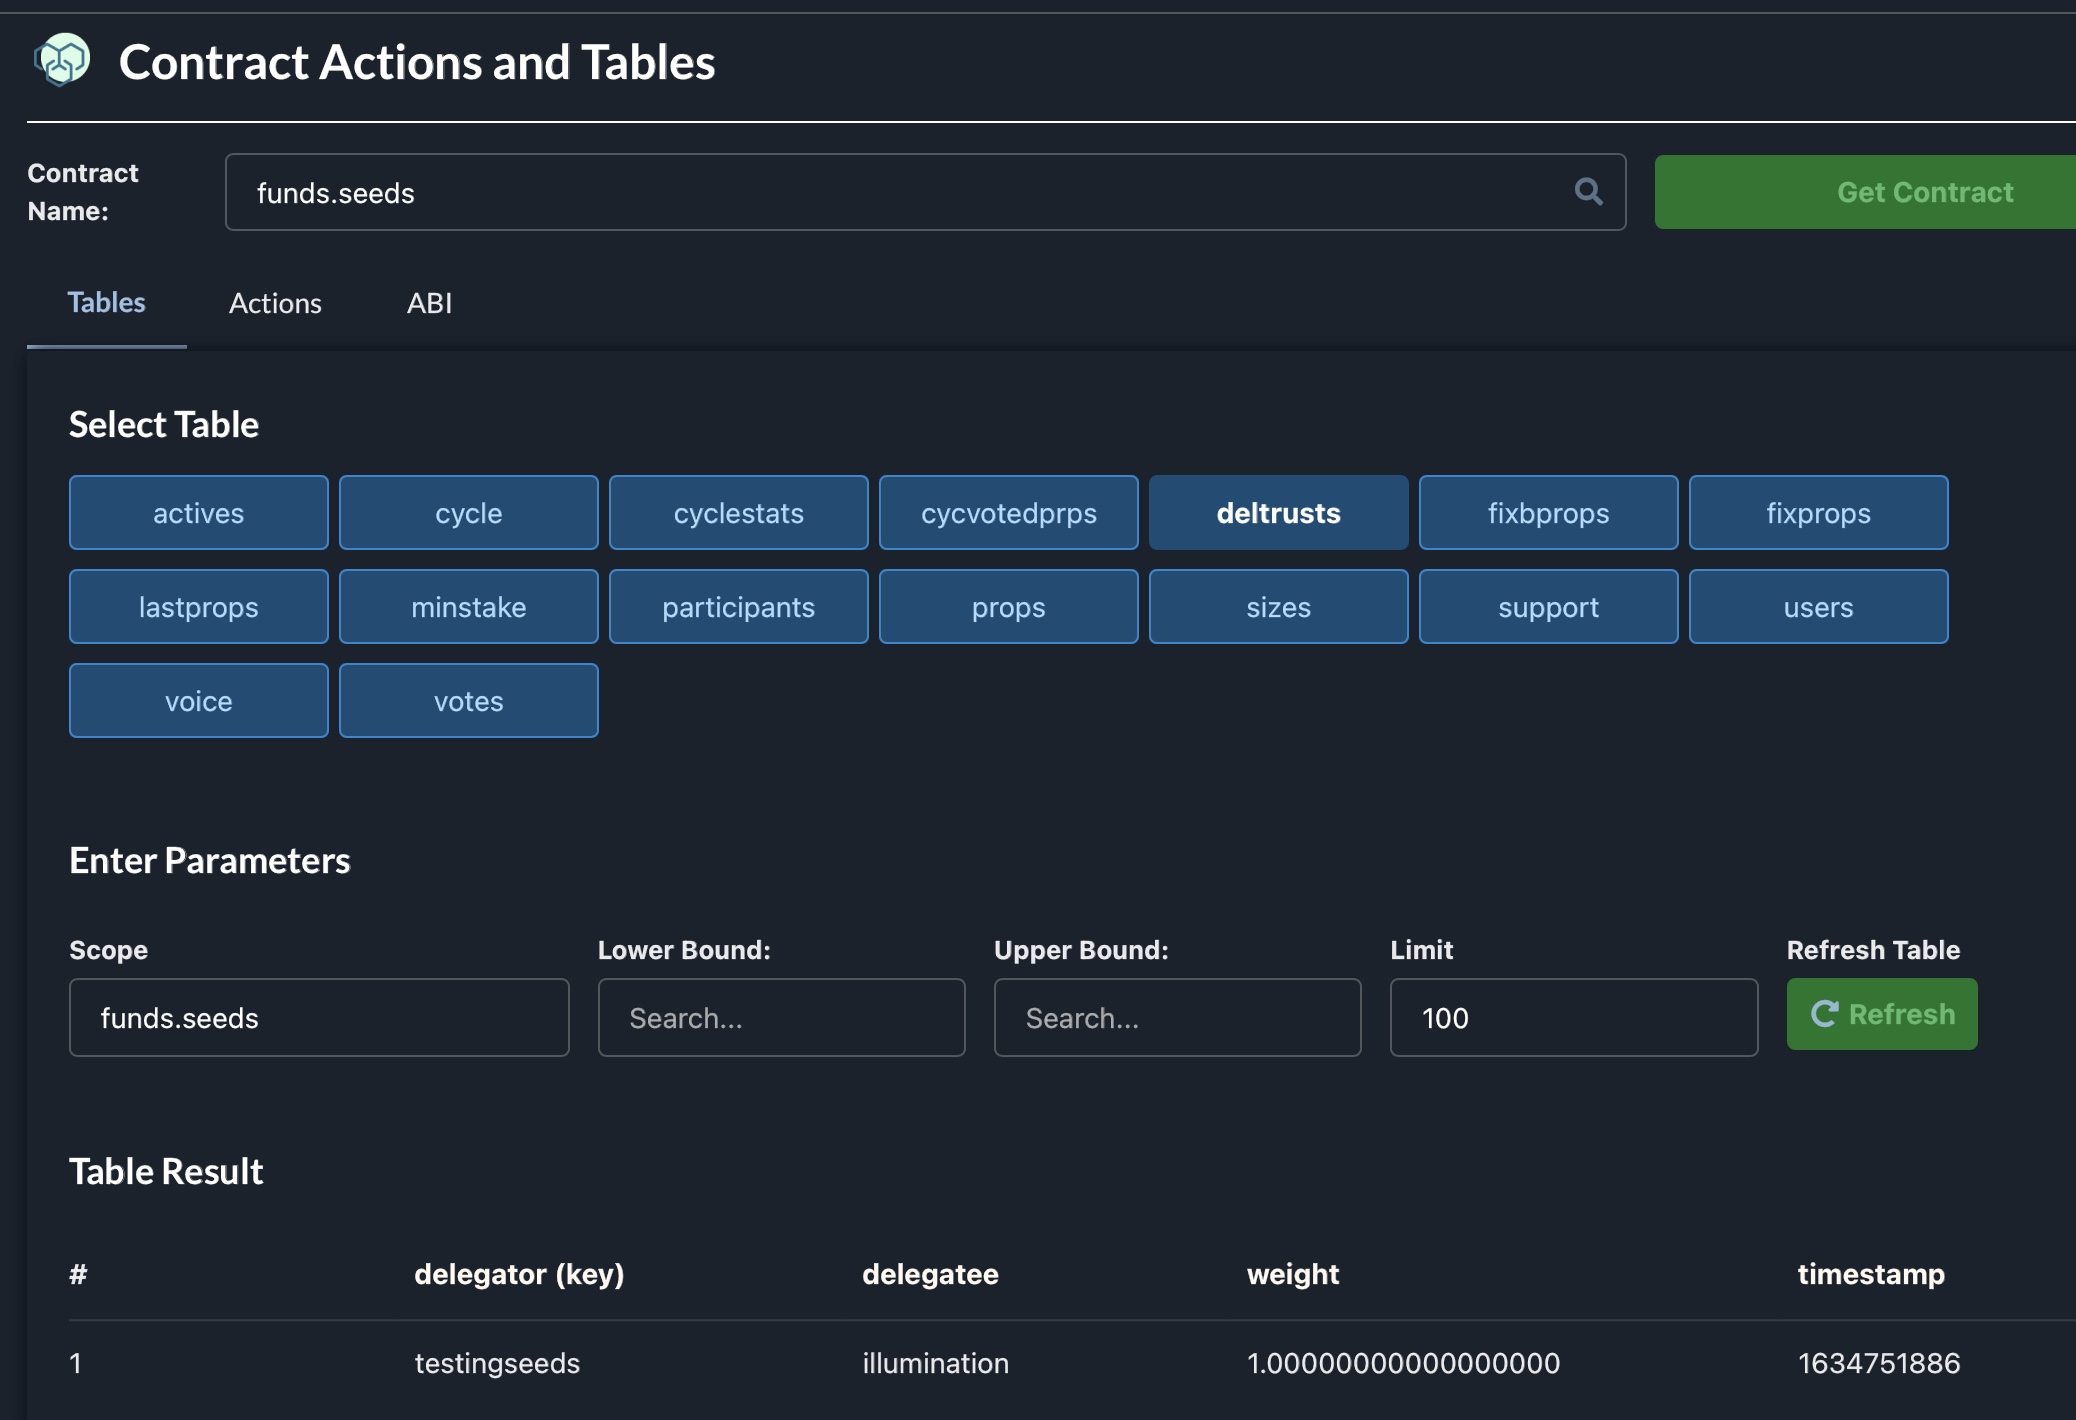Click the Refresh button under Refresh Table

pyautogui.click(x=1881, y=1013)
